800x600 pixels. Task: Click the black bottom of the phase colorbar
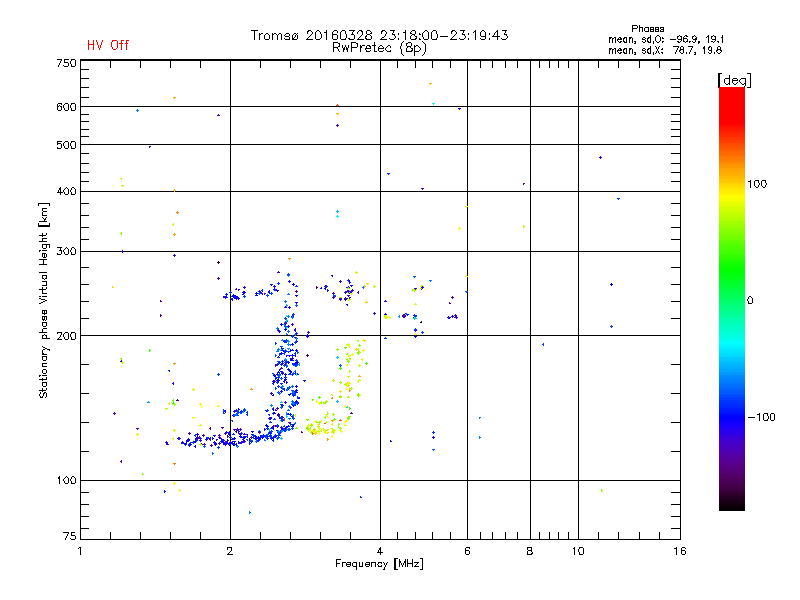(x=732, y=503)
